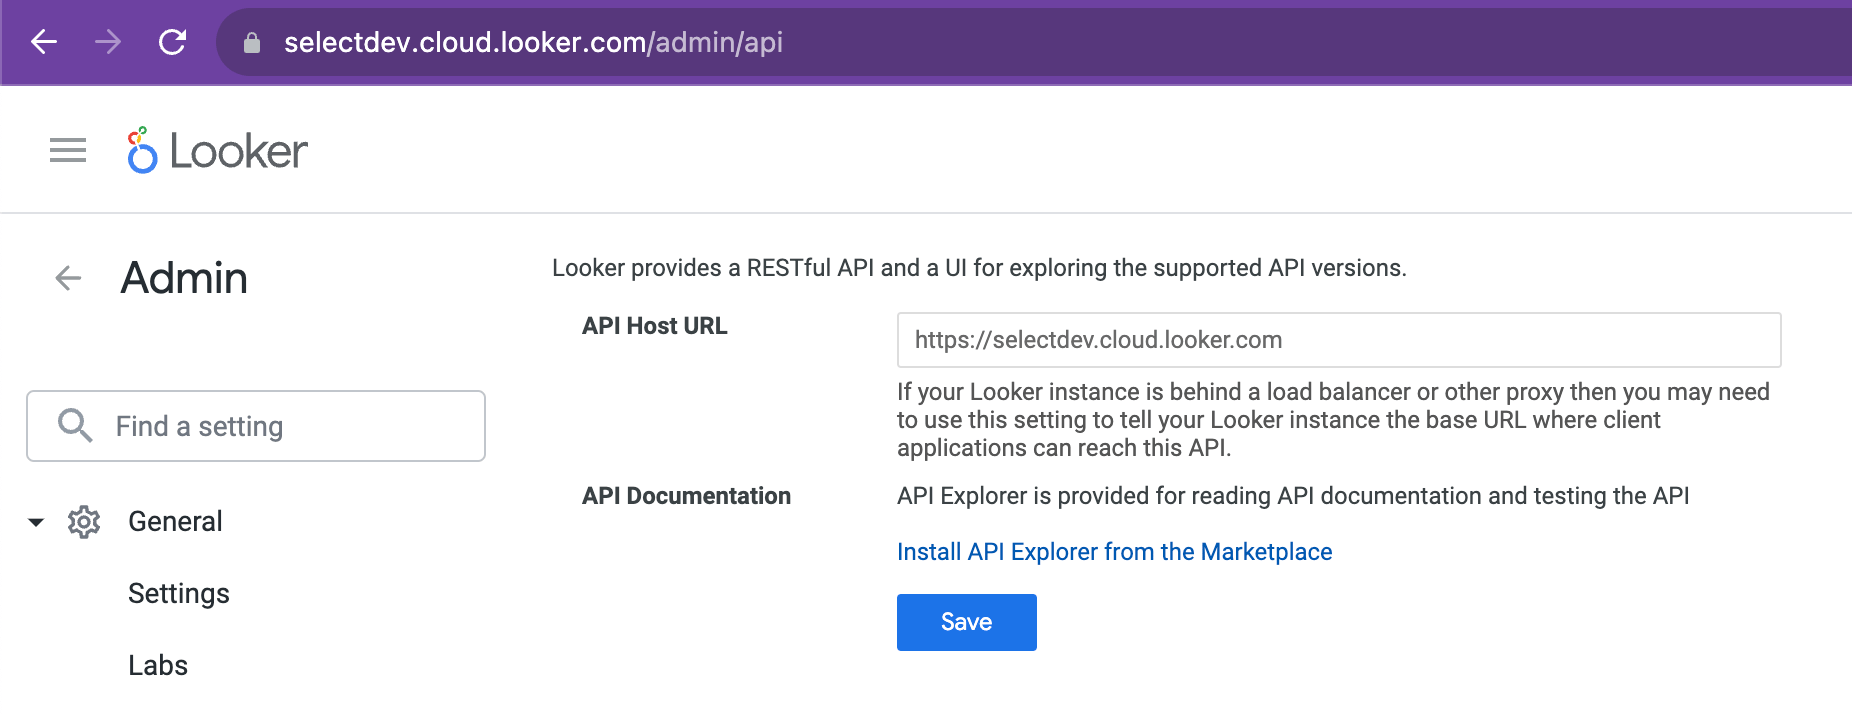Viewport: 1852px width, 714px height.
Task: View site security lock info
Action: (252, 42)
